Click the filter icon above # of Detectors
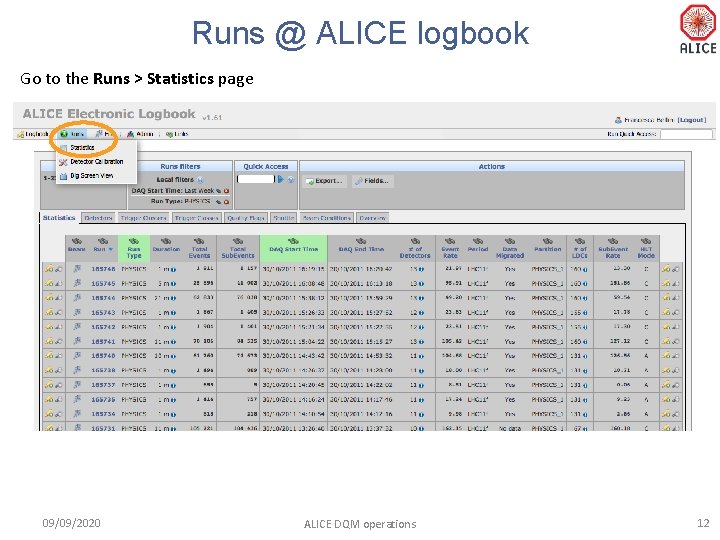The image size is (720, 540). coord(415,241)
